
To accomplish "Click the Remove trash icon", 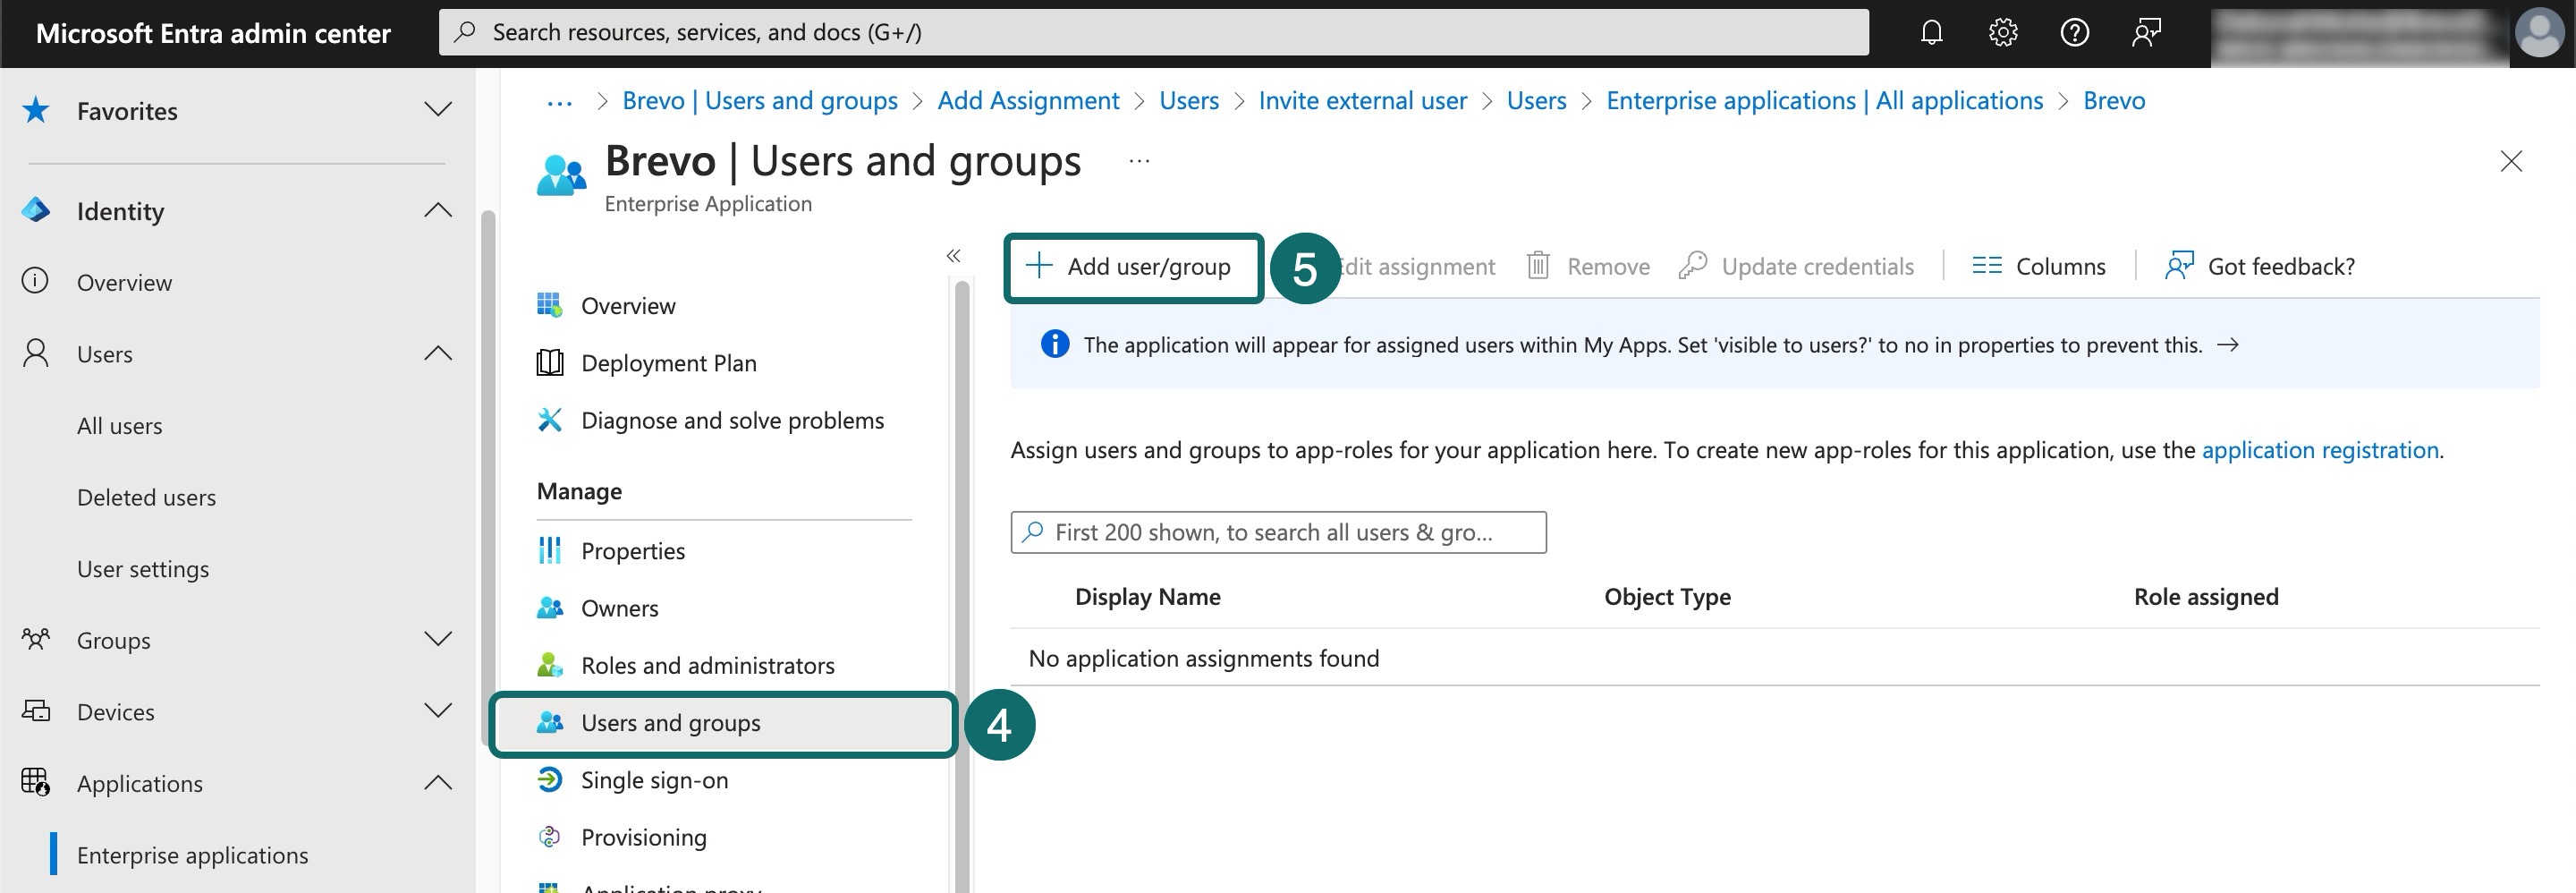I will click(1538, 266).
